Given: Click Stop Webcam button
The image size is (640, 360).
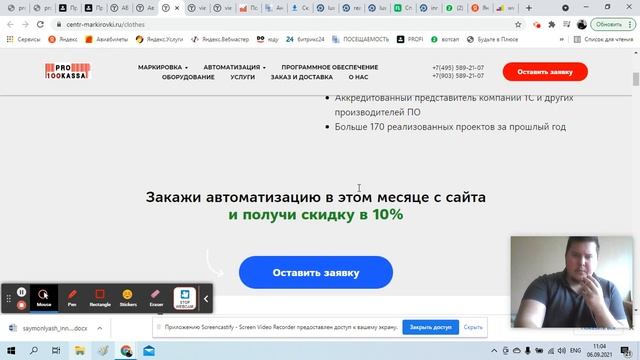Looking at the screenshot, I should coord(185,298).
